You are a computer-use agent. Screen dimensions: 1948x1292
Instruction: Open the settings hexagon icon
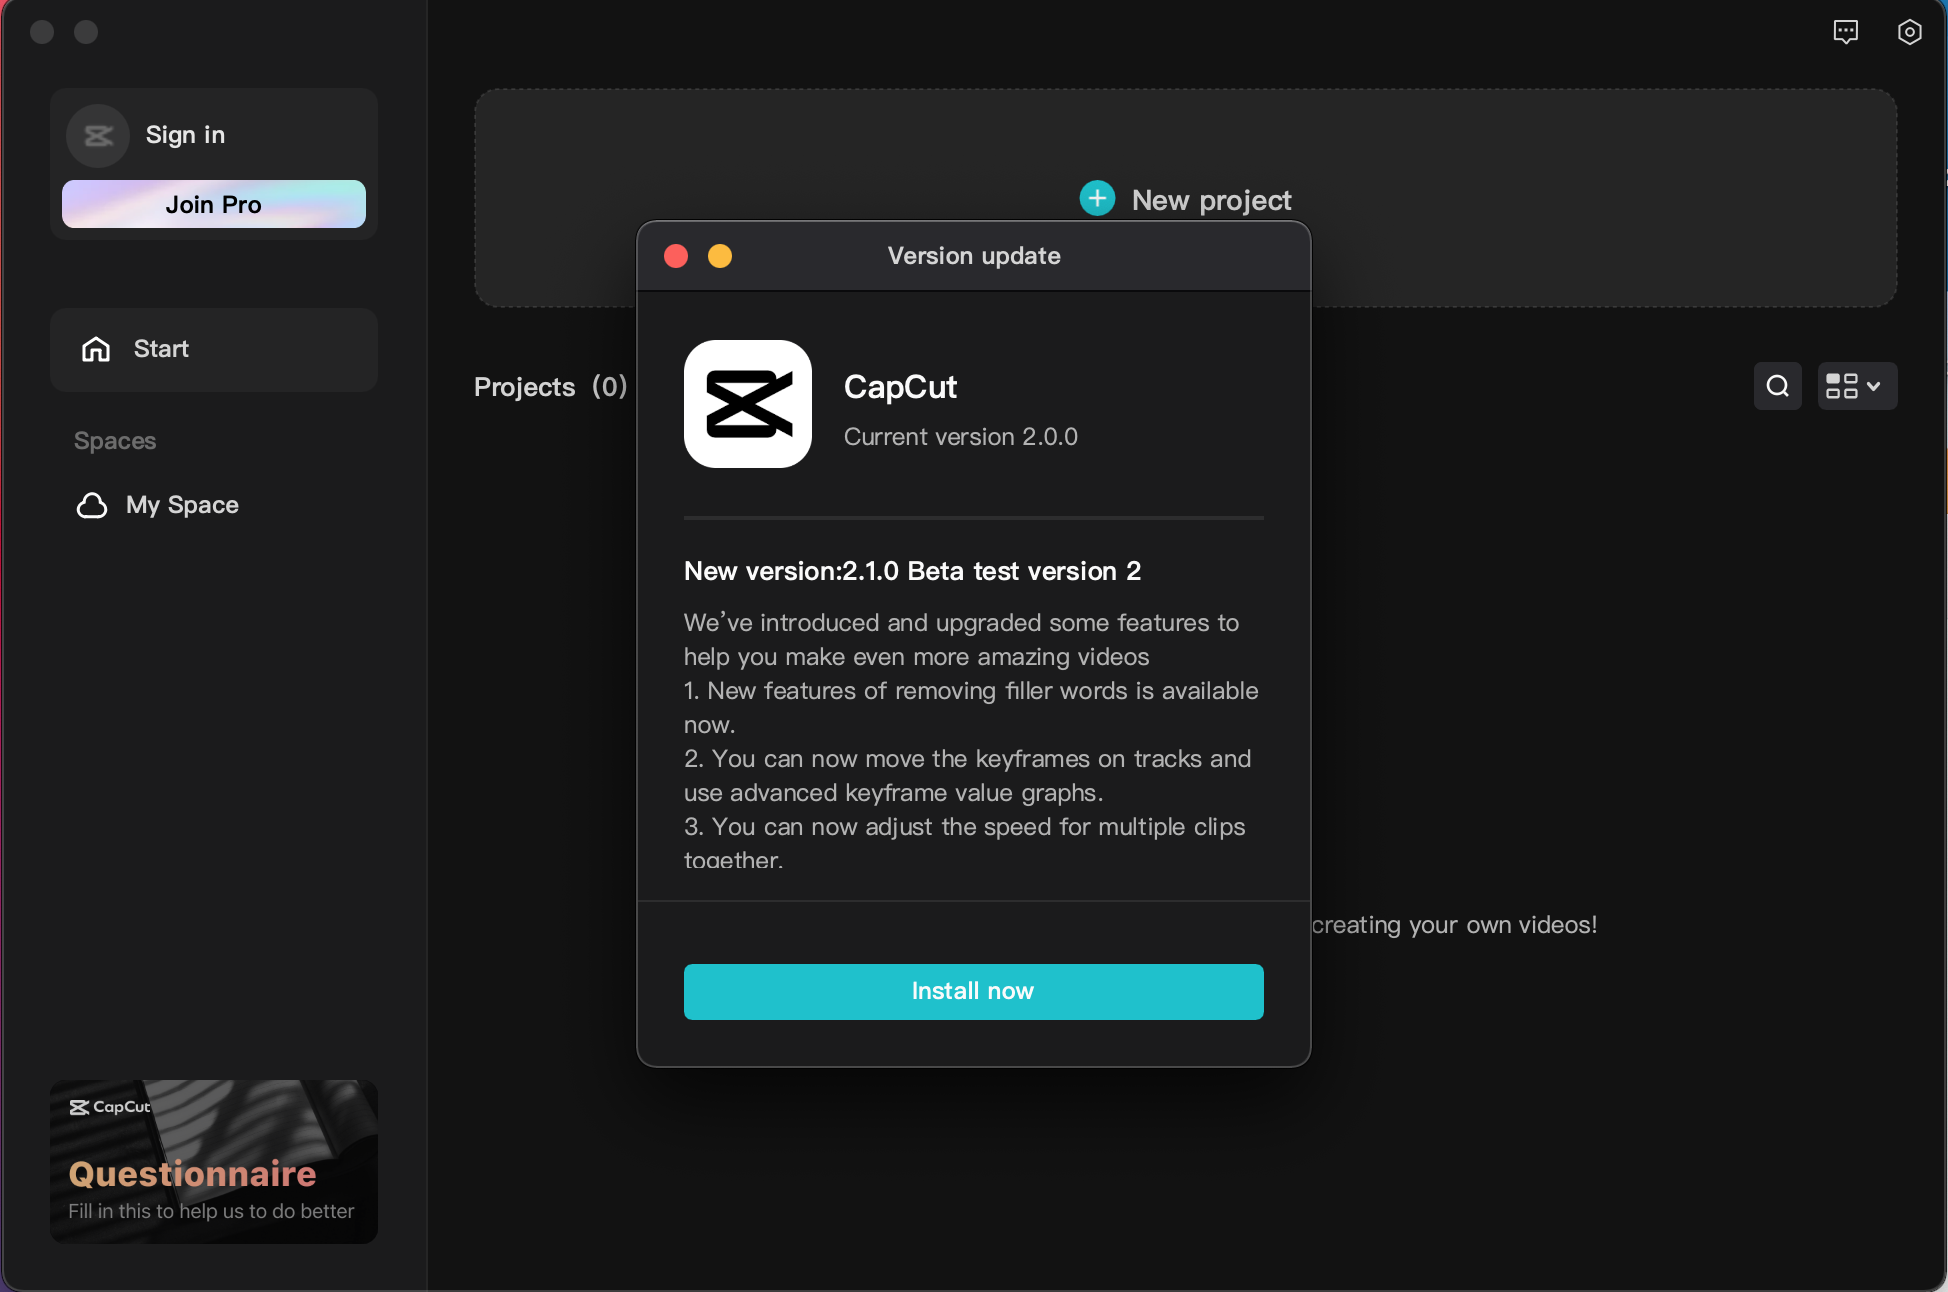coord(1909,32)
